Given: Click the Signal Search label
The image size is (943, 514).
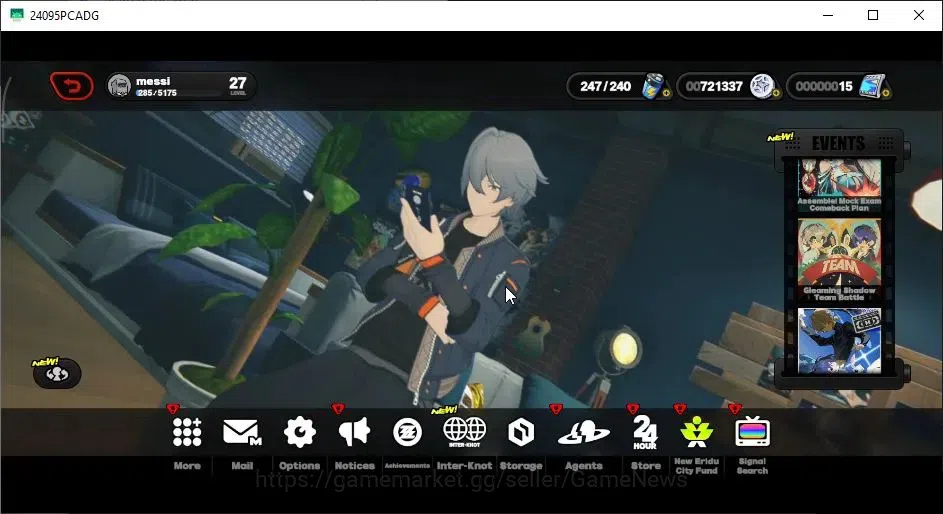Looking at the screenshot, I should coord(752,466).
